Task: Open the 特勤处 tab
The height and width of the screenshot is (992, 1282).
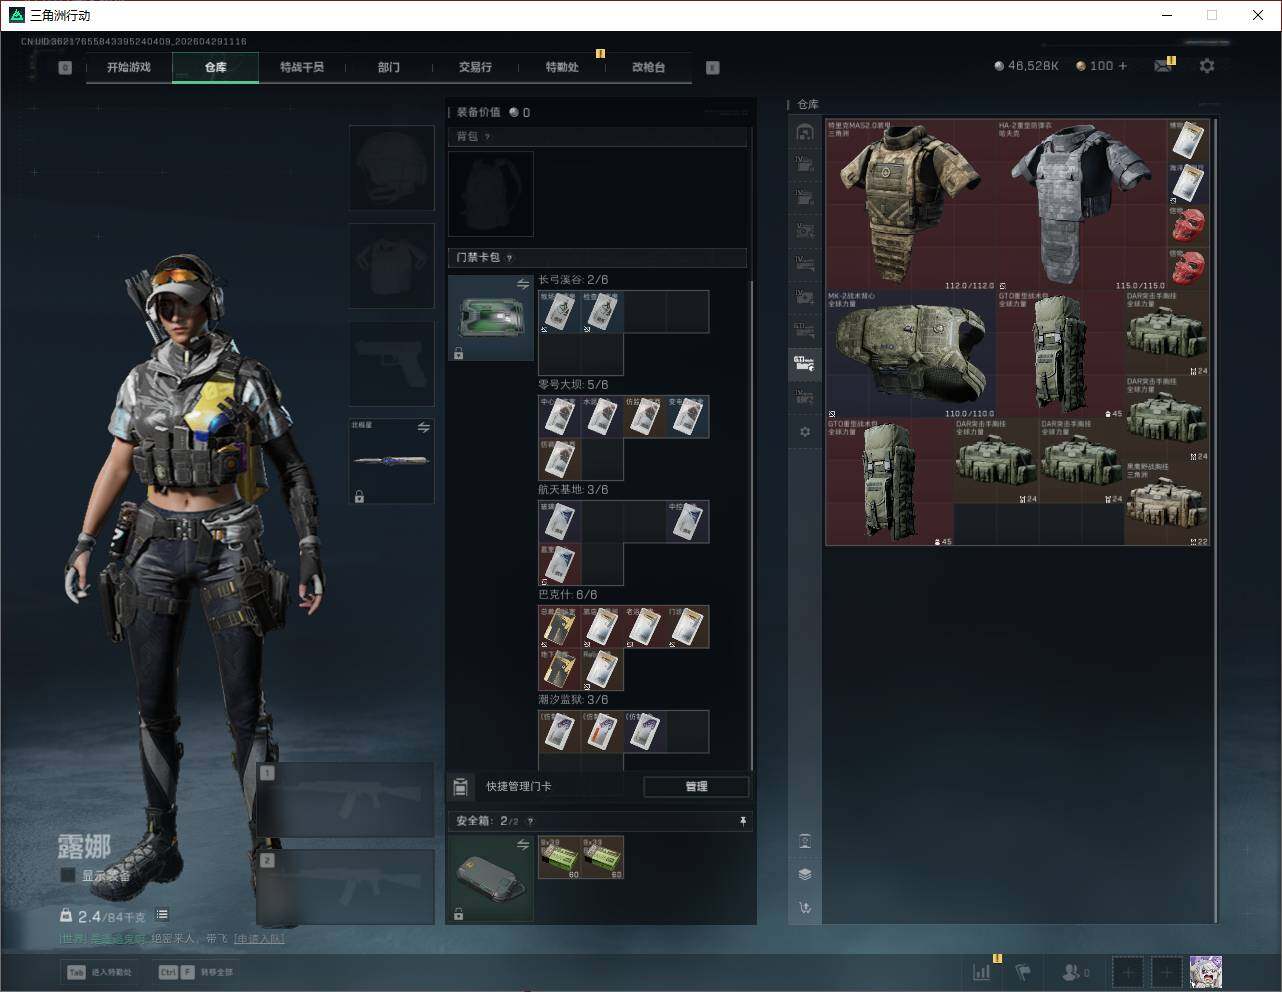Action: pyautogui.click(x=562, y=67)
